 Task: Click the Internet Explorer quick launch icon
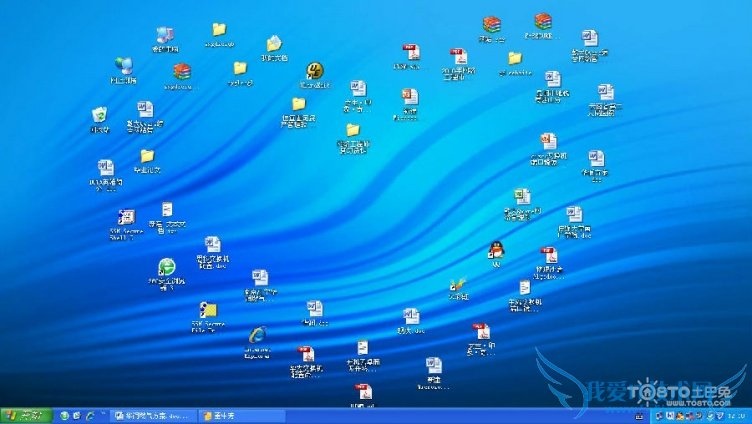[x=90, y=414]
